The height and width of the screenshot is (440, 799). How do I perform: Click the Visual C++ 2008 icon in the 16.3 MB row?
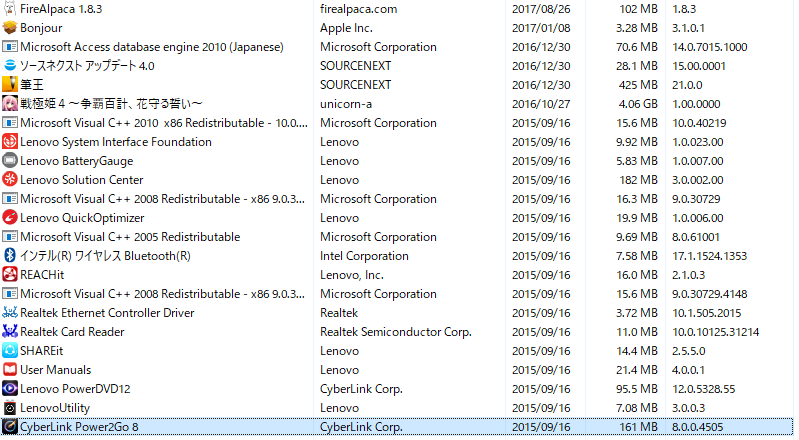click(x=10, y=199)
